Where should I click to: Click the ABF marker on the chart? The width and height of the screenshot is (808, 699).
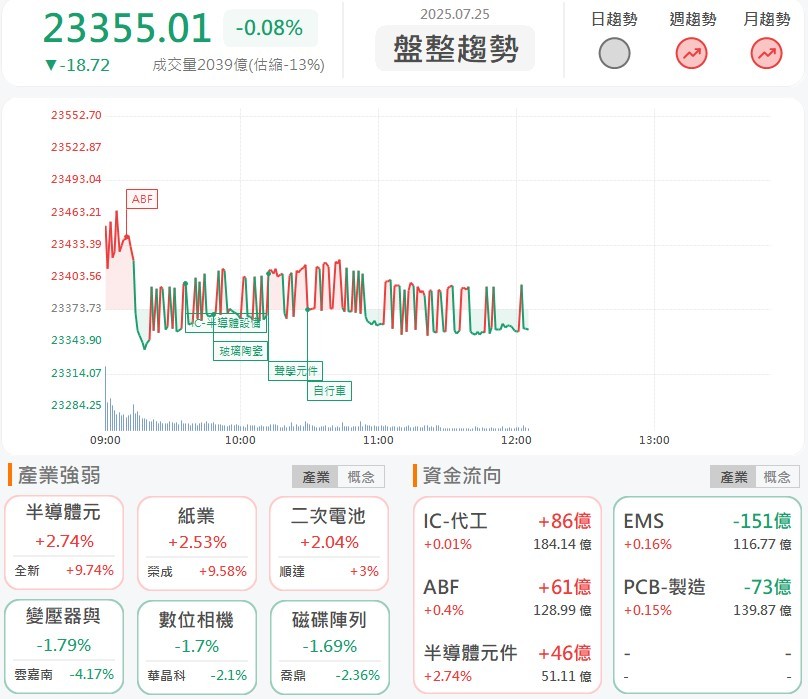[142, 199]
